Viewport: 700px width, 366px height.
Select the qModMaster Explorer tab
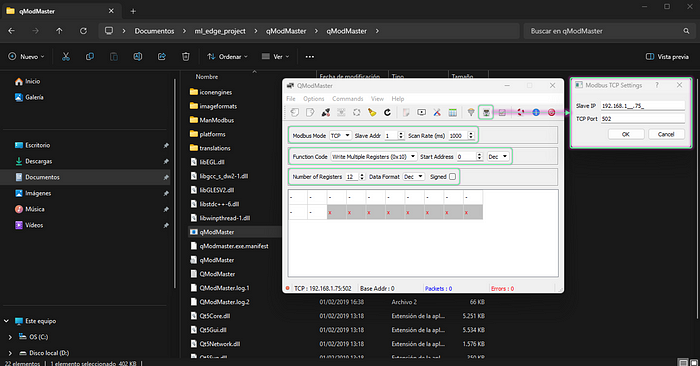[x=61, y=11]
